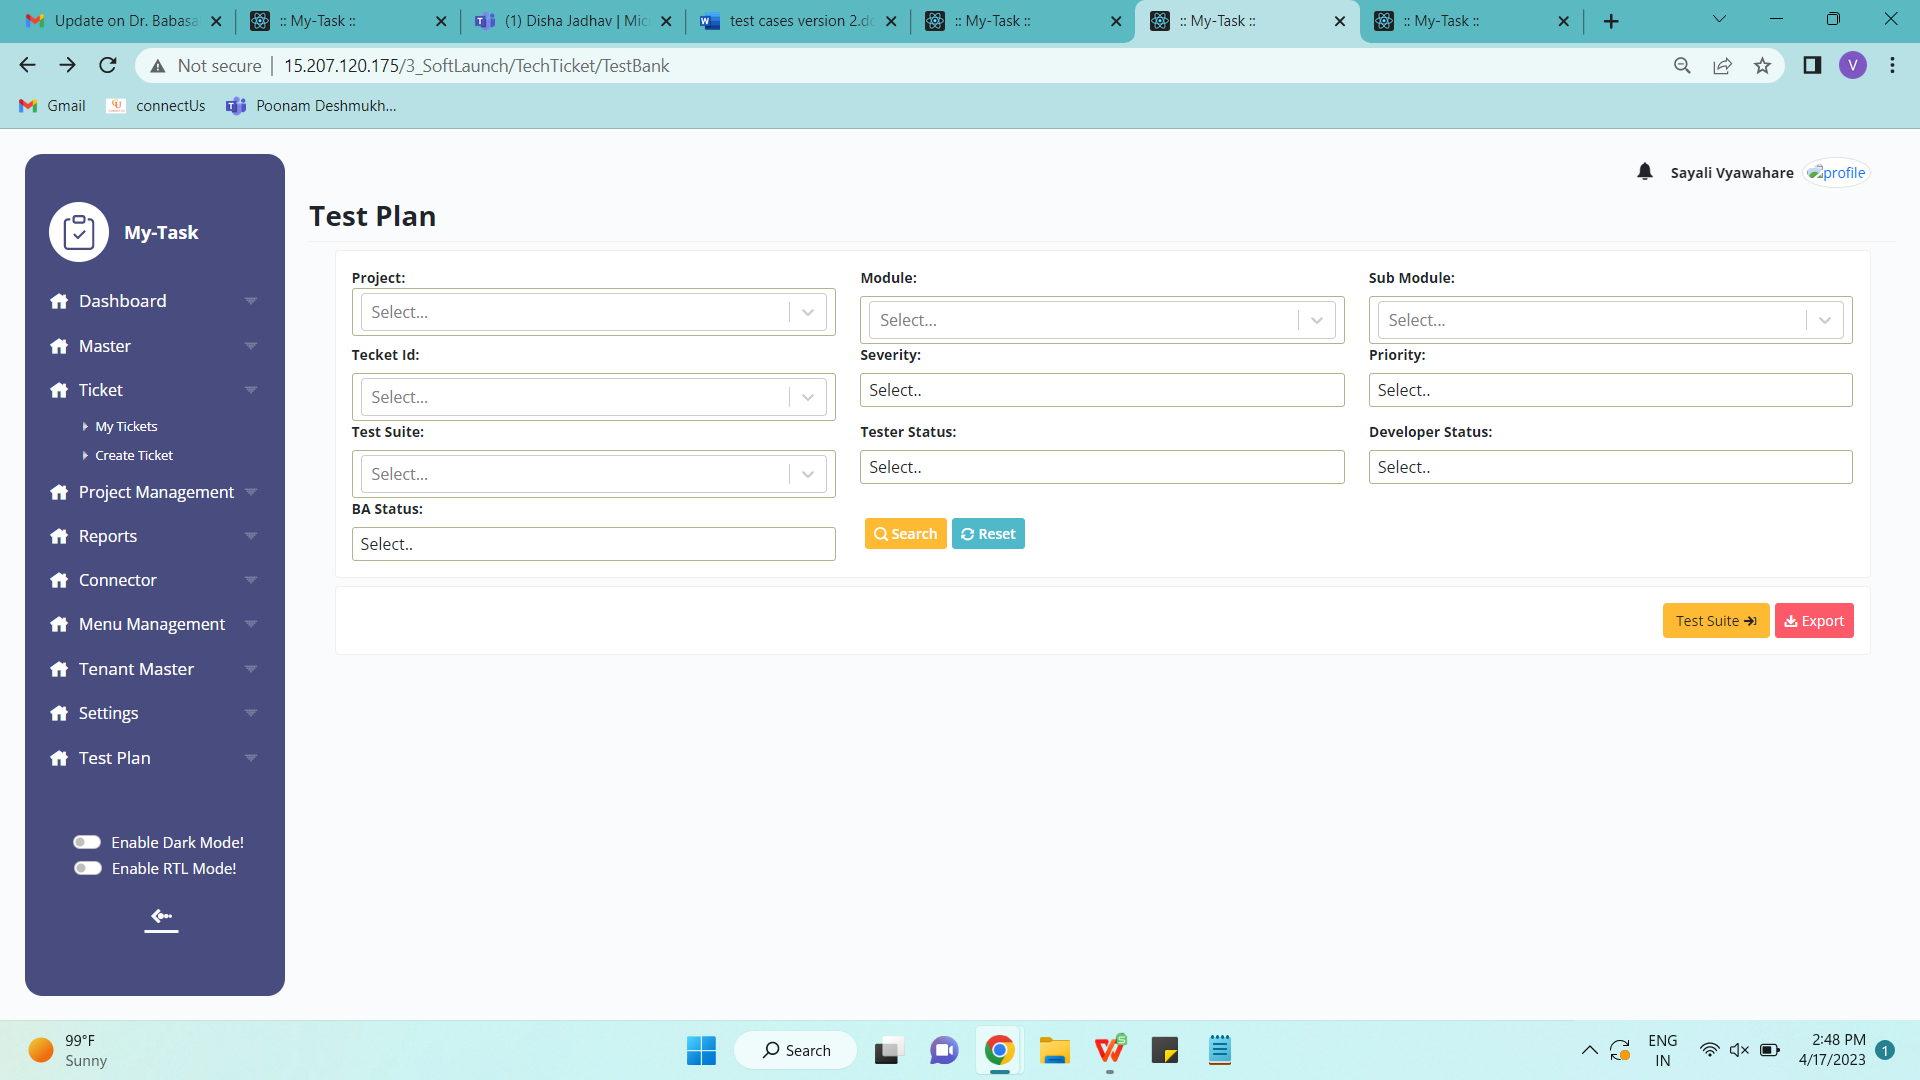Screen dimensions: 1920x1080
Task: Click the red Export button
Action: tap(1814, 621)
